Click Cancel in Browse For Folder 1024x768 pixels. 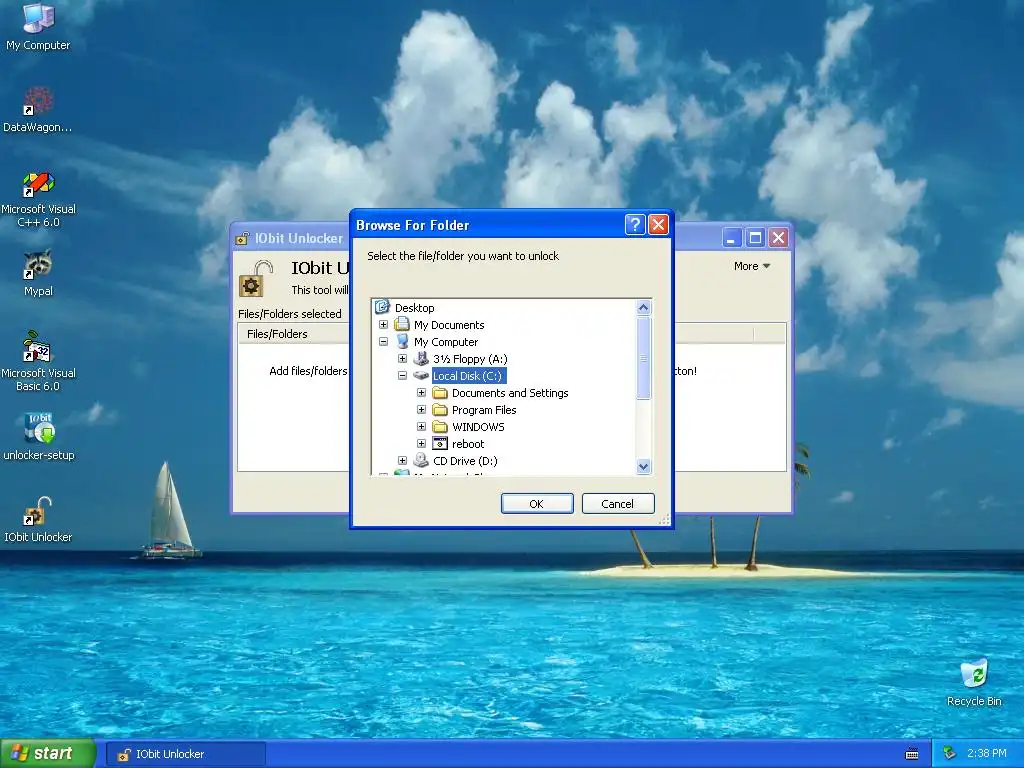618,504
